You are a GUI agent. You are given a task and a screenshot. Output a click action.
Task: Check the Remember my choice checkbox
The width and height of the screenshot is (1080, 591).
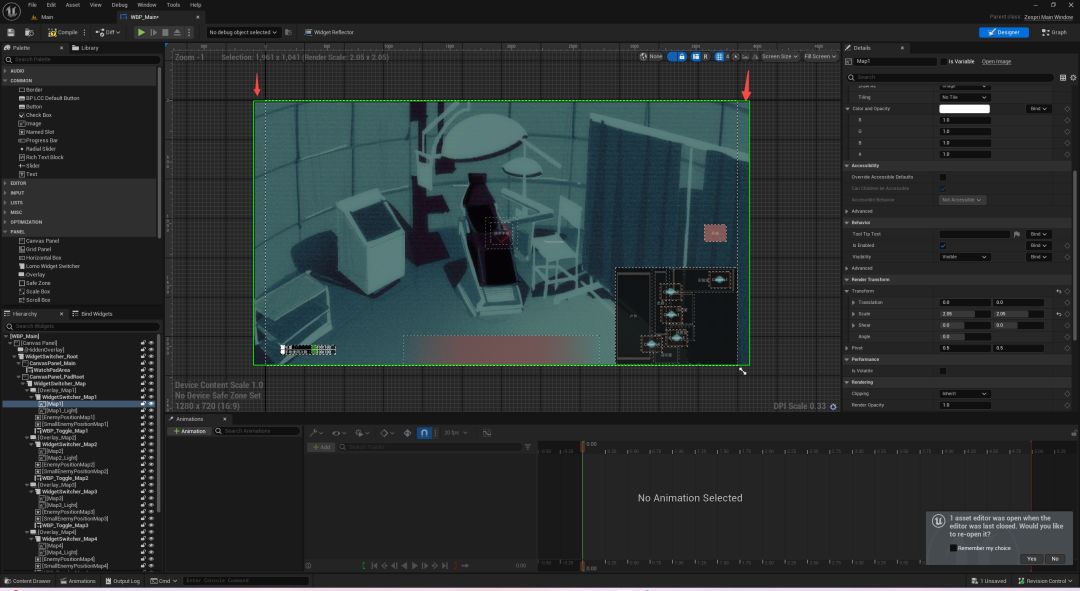tap(953, 548)
